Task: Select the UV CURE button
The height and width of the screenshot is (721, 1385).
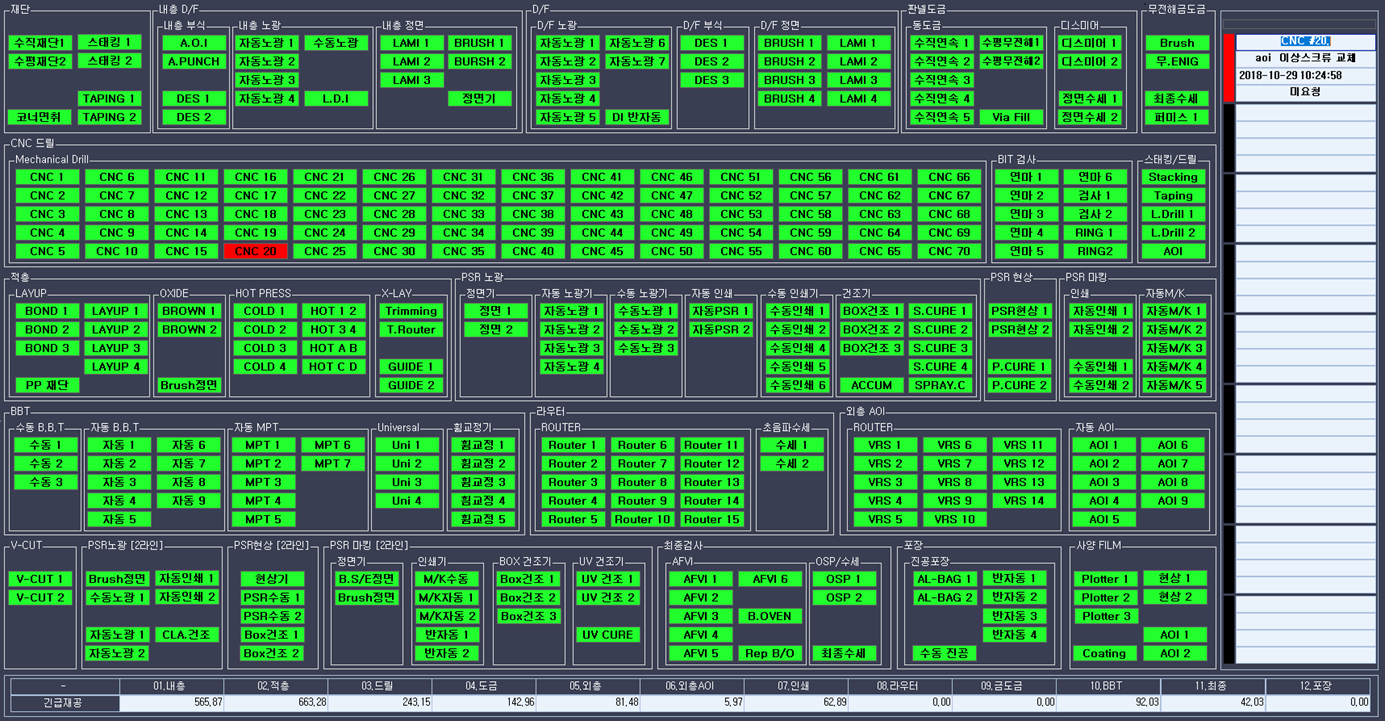Action: point(609,634)
